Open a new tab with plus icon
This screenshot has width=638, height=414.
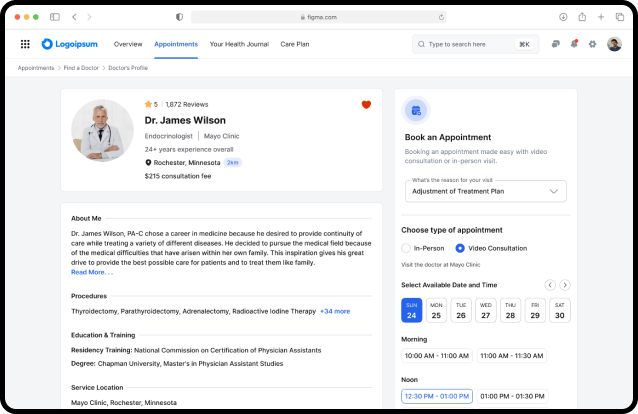click(601, 17)
